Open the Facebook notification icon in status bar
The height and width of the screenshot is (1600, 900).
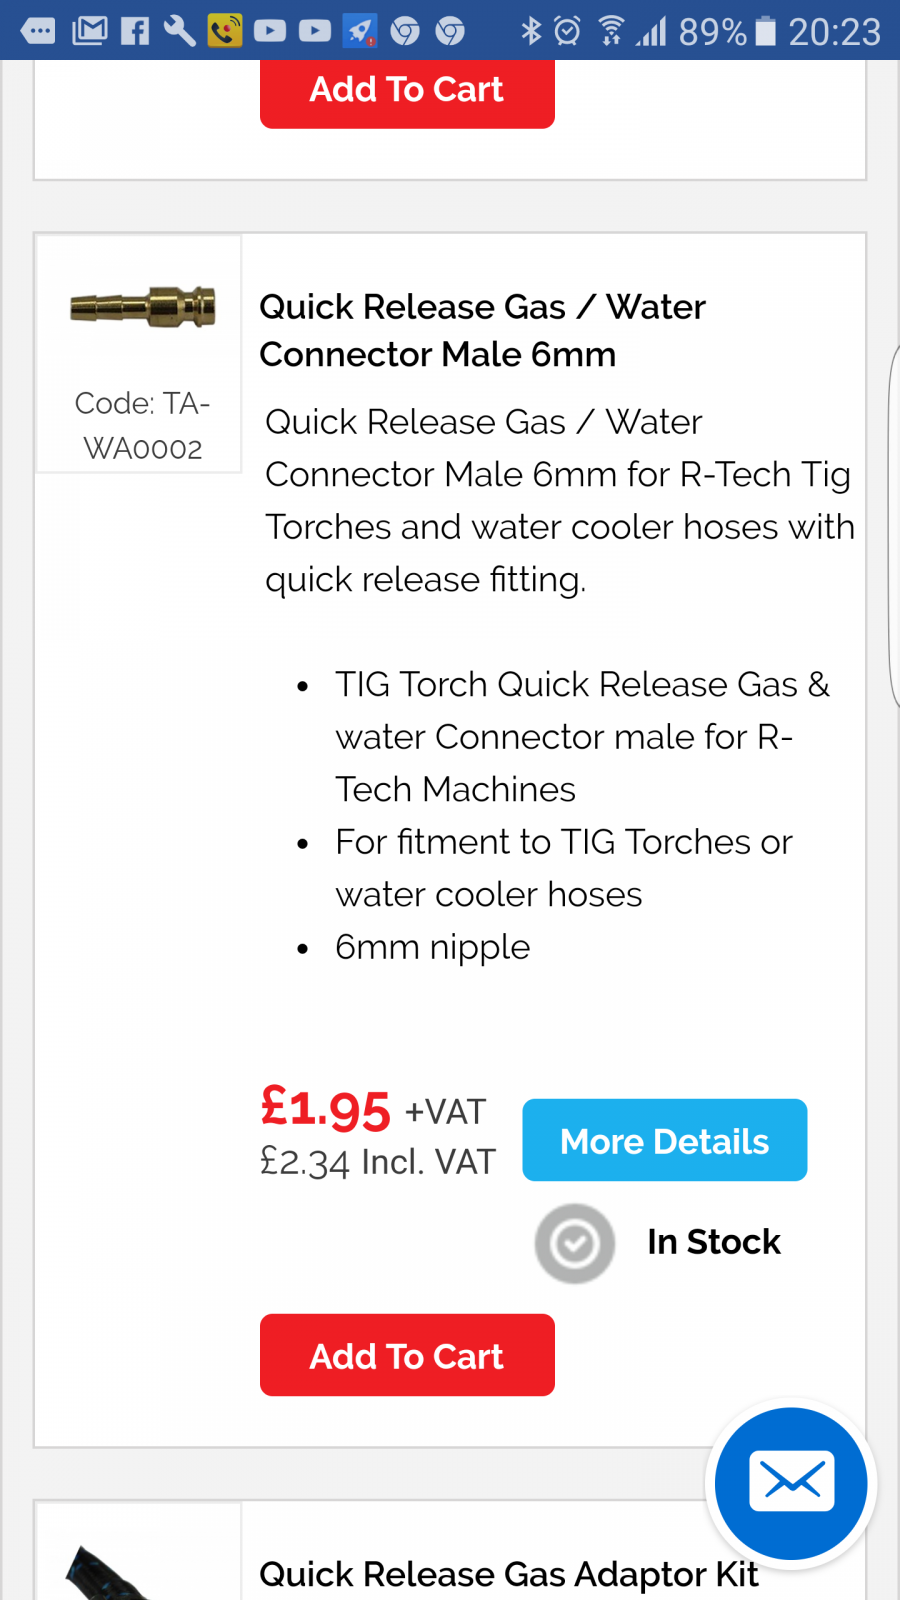pyautogui.click(x=135, y=31)
